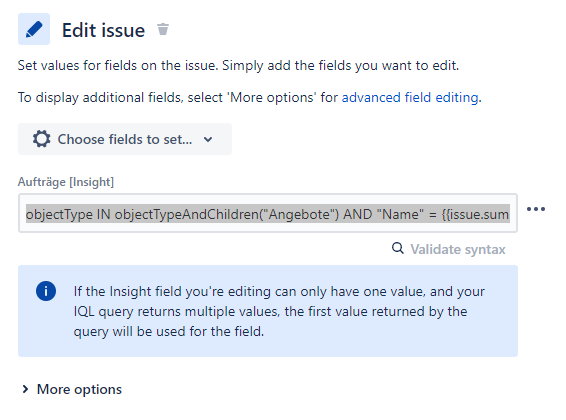Focus the objectType IQL query input field

pyautogui.click(x=268, y=213)
